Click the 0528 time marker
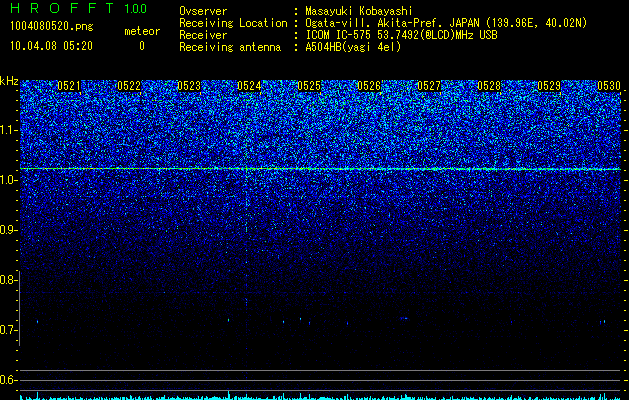629x400 pixels. [x=489, y=86]
